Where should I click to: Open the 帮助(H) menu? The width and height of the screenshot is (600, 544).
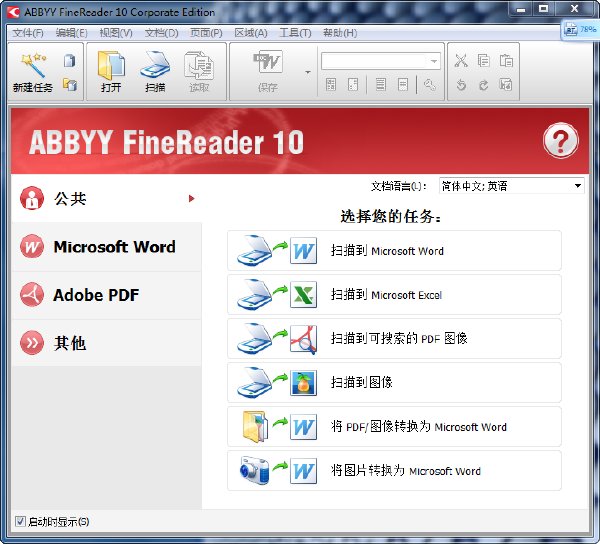click(x=340, y=33)
